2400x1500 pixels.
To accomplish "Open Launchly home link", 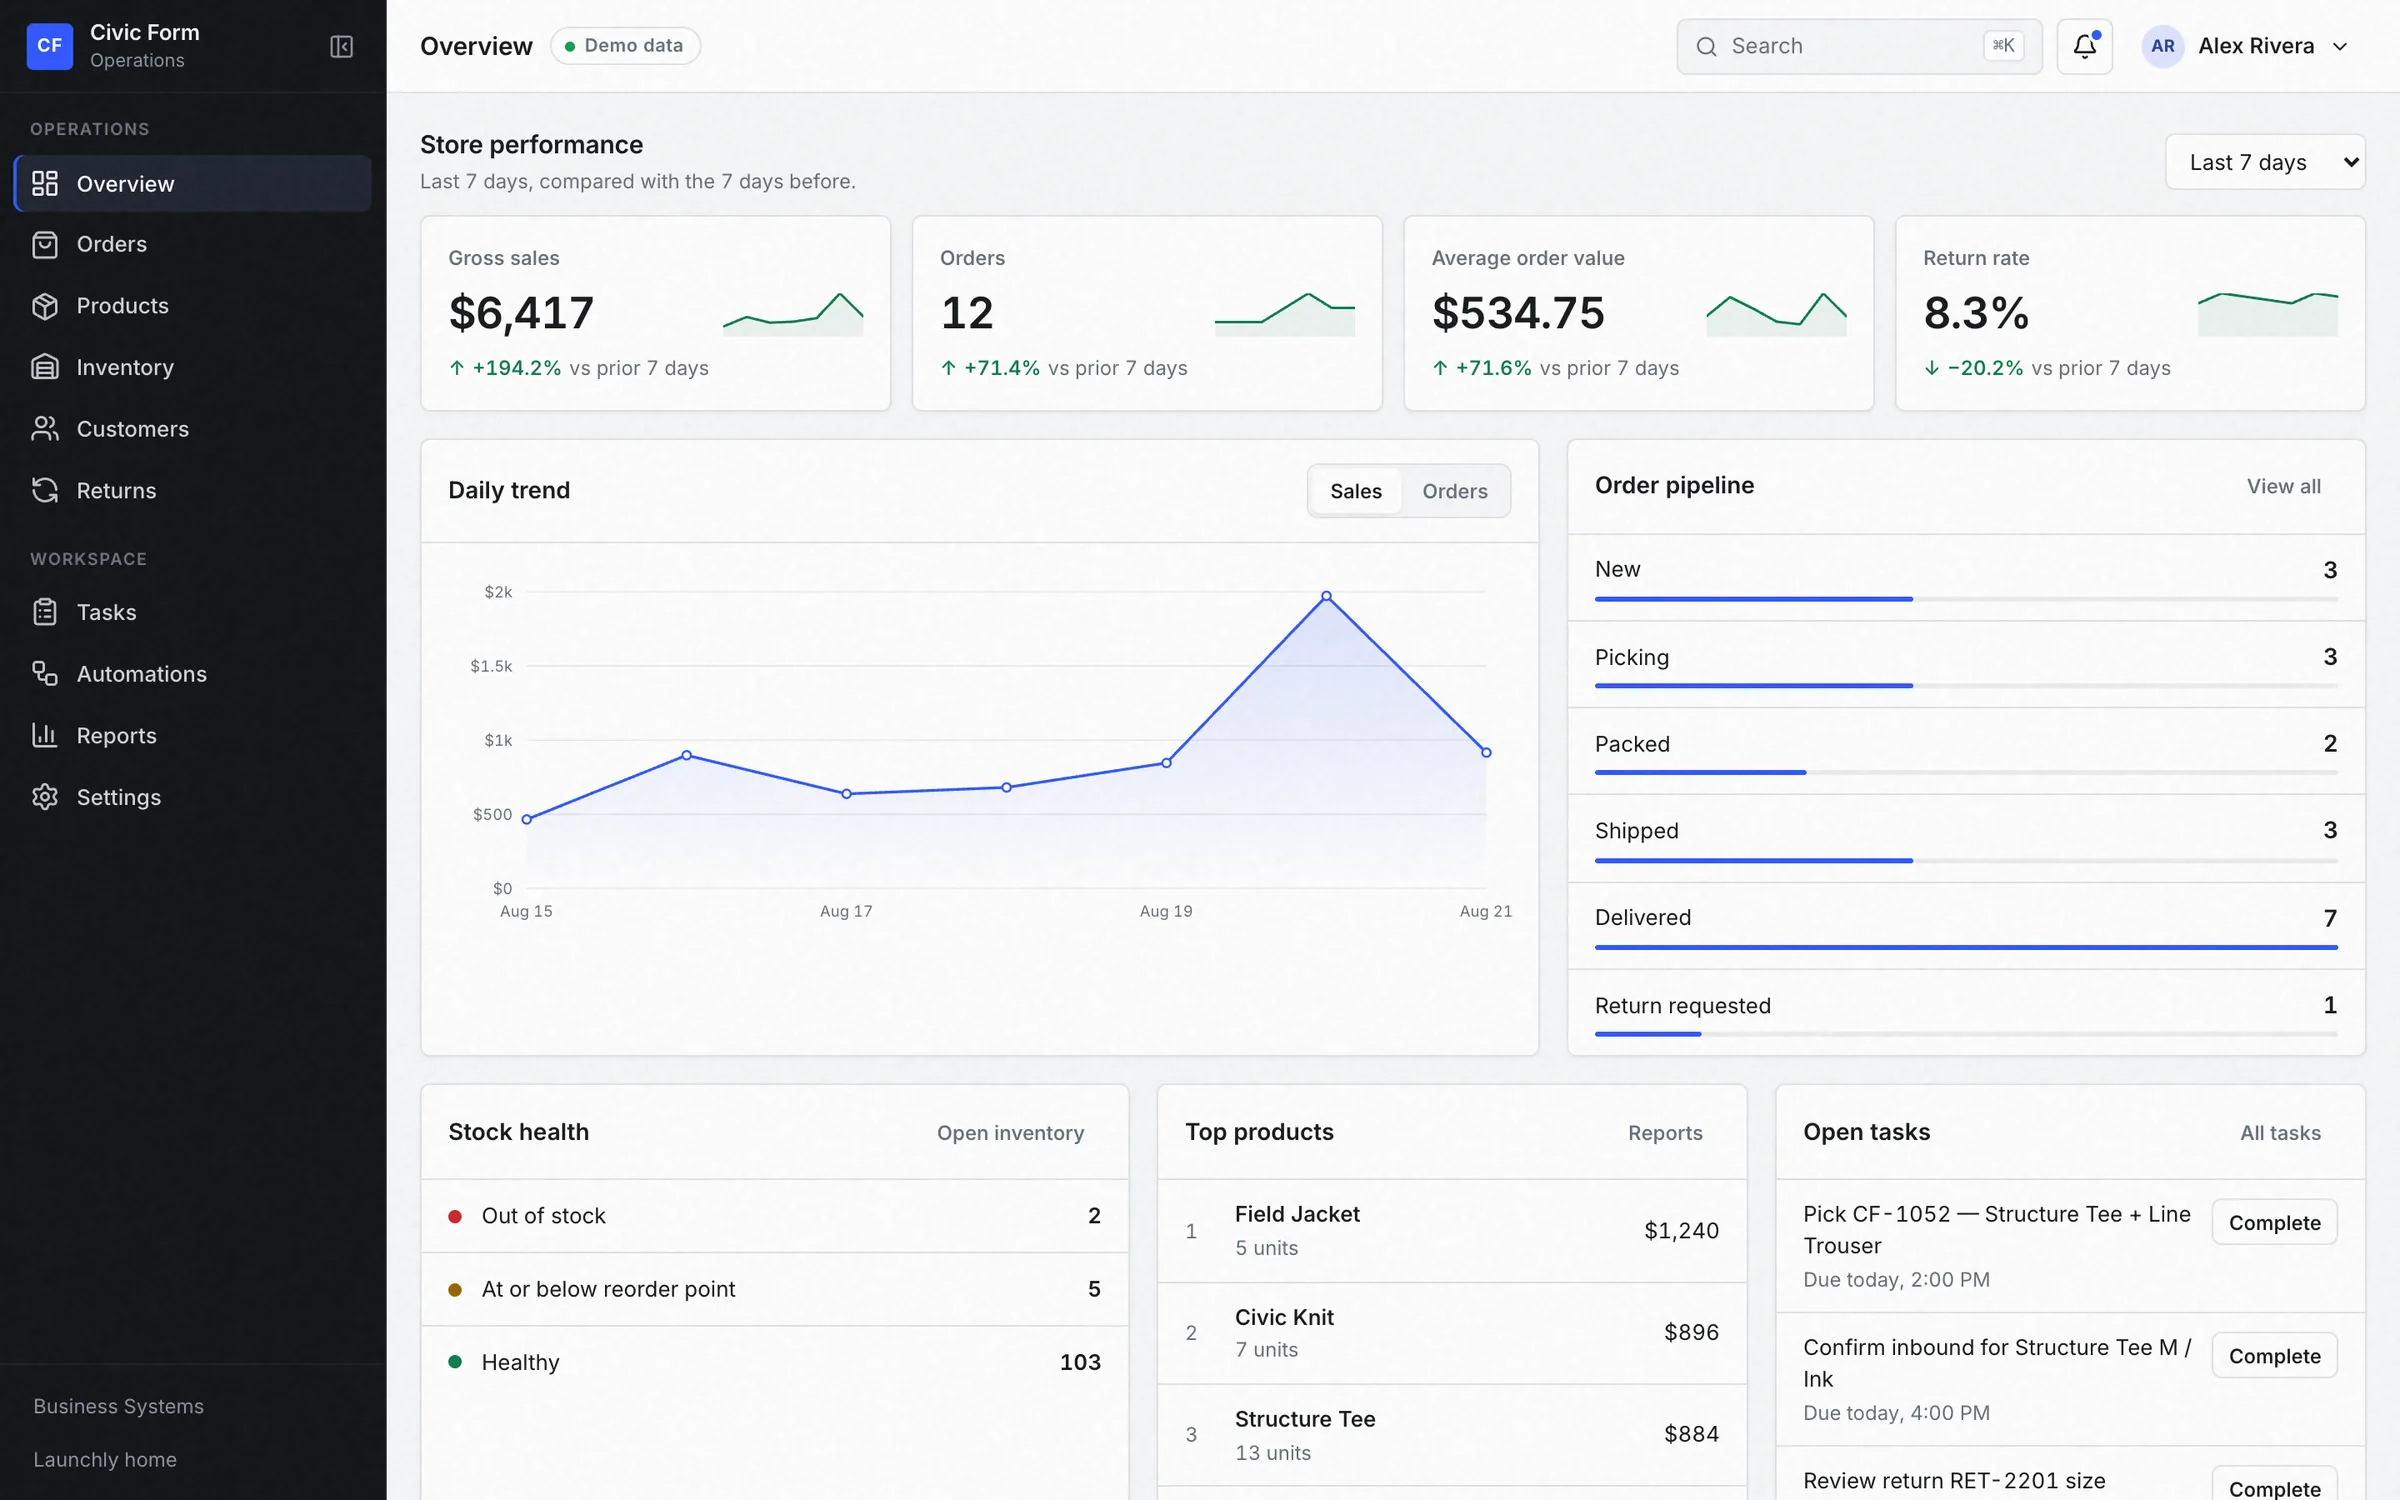I will point(105,1460).
